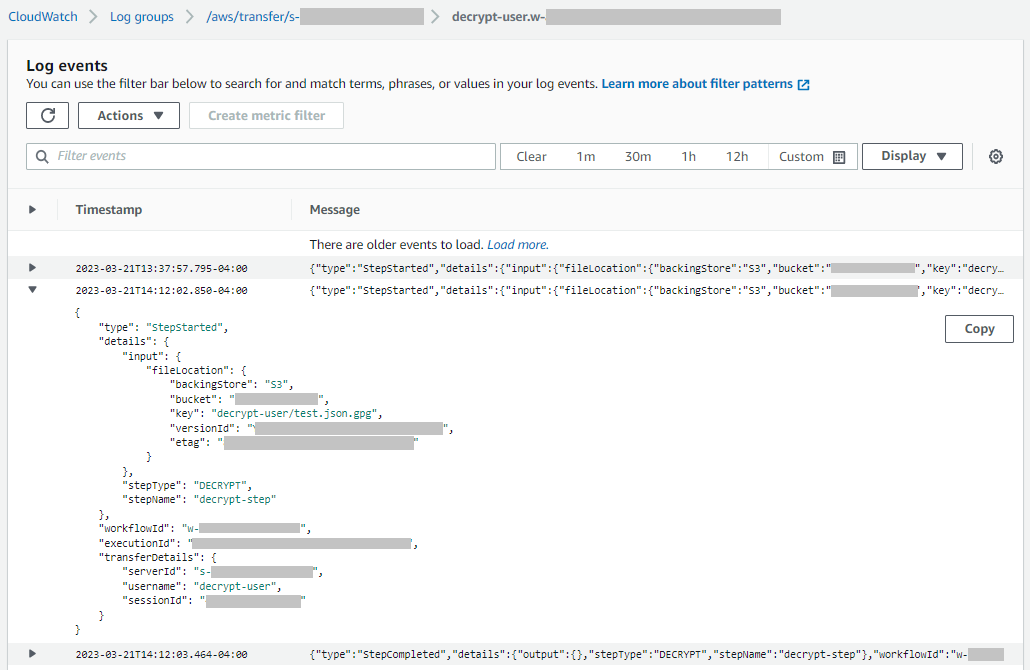This screenshot has height=670, width=1030.
Task: Open the CloudWatch preferences gear
Action: (995, 156)
